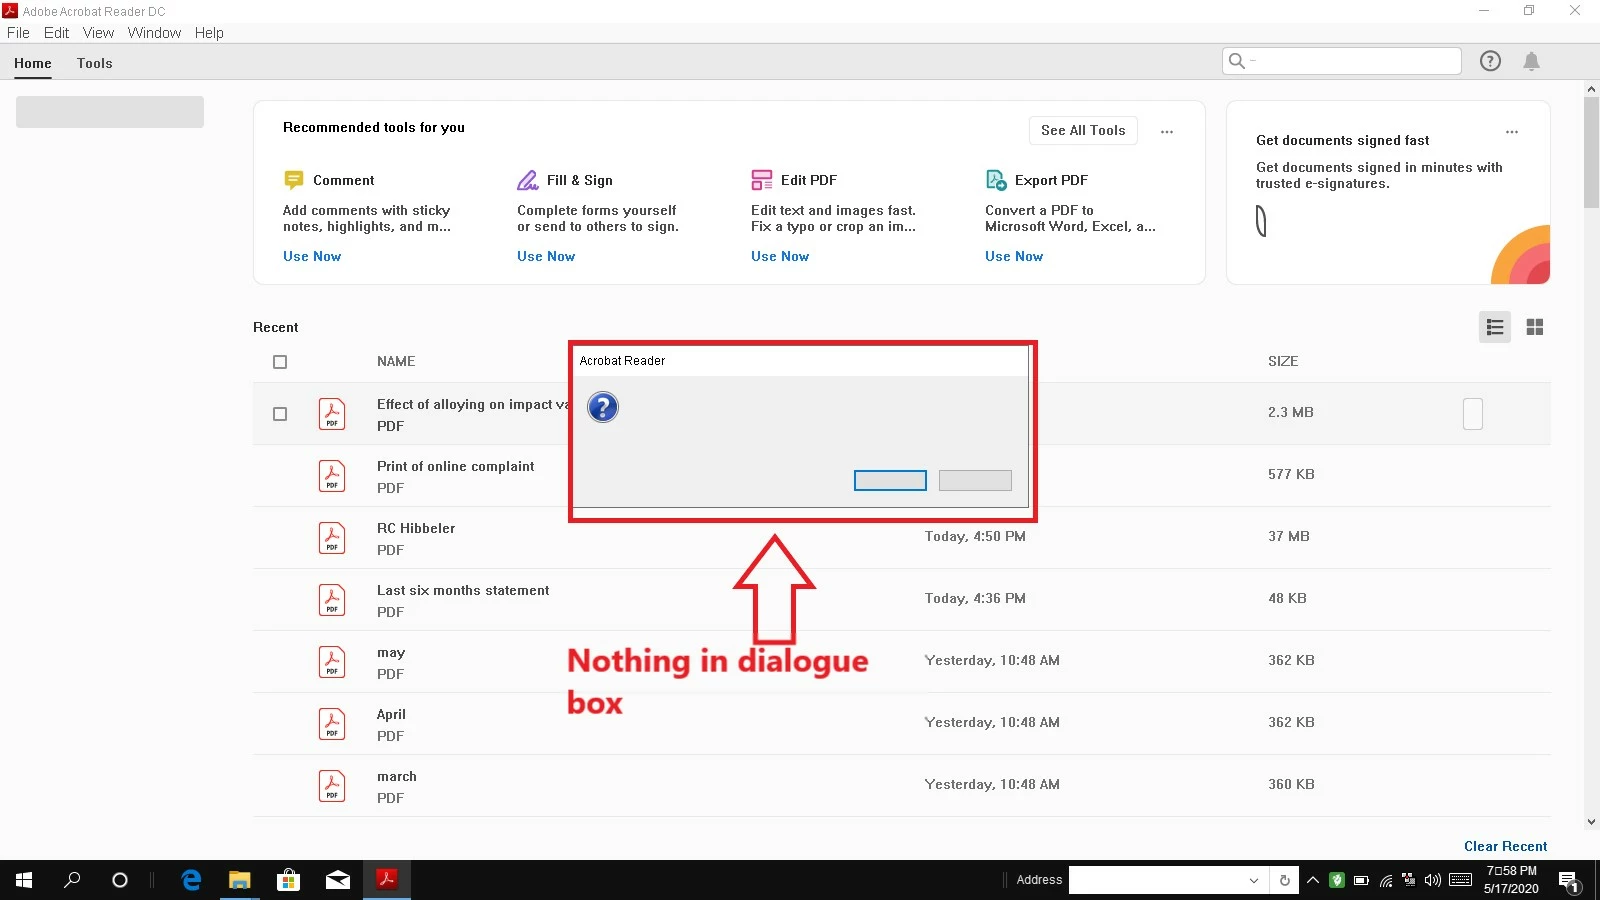Screen dimensions: 1600x900
Task: Open Recommended tools more options ellipsis
Action: pyautogui.click(x=1167, y=131)
